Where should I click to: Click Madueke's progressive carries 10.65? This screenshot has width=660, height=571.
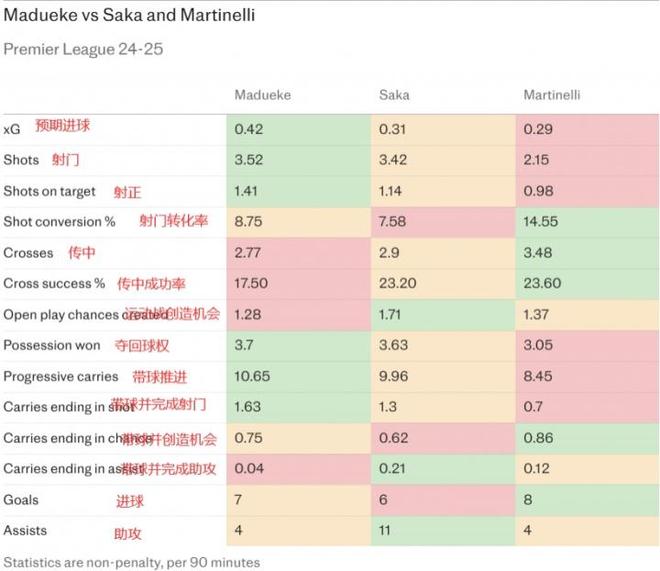coord(252,376)
